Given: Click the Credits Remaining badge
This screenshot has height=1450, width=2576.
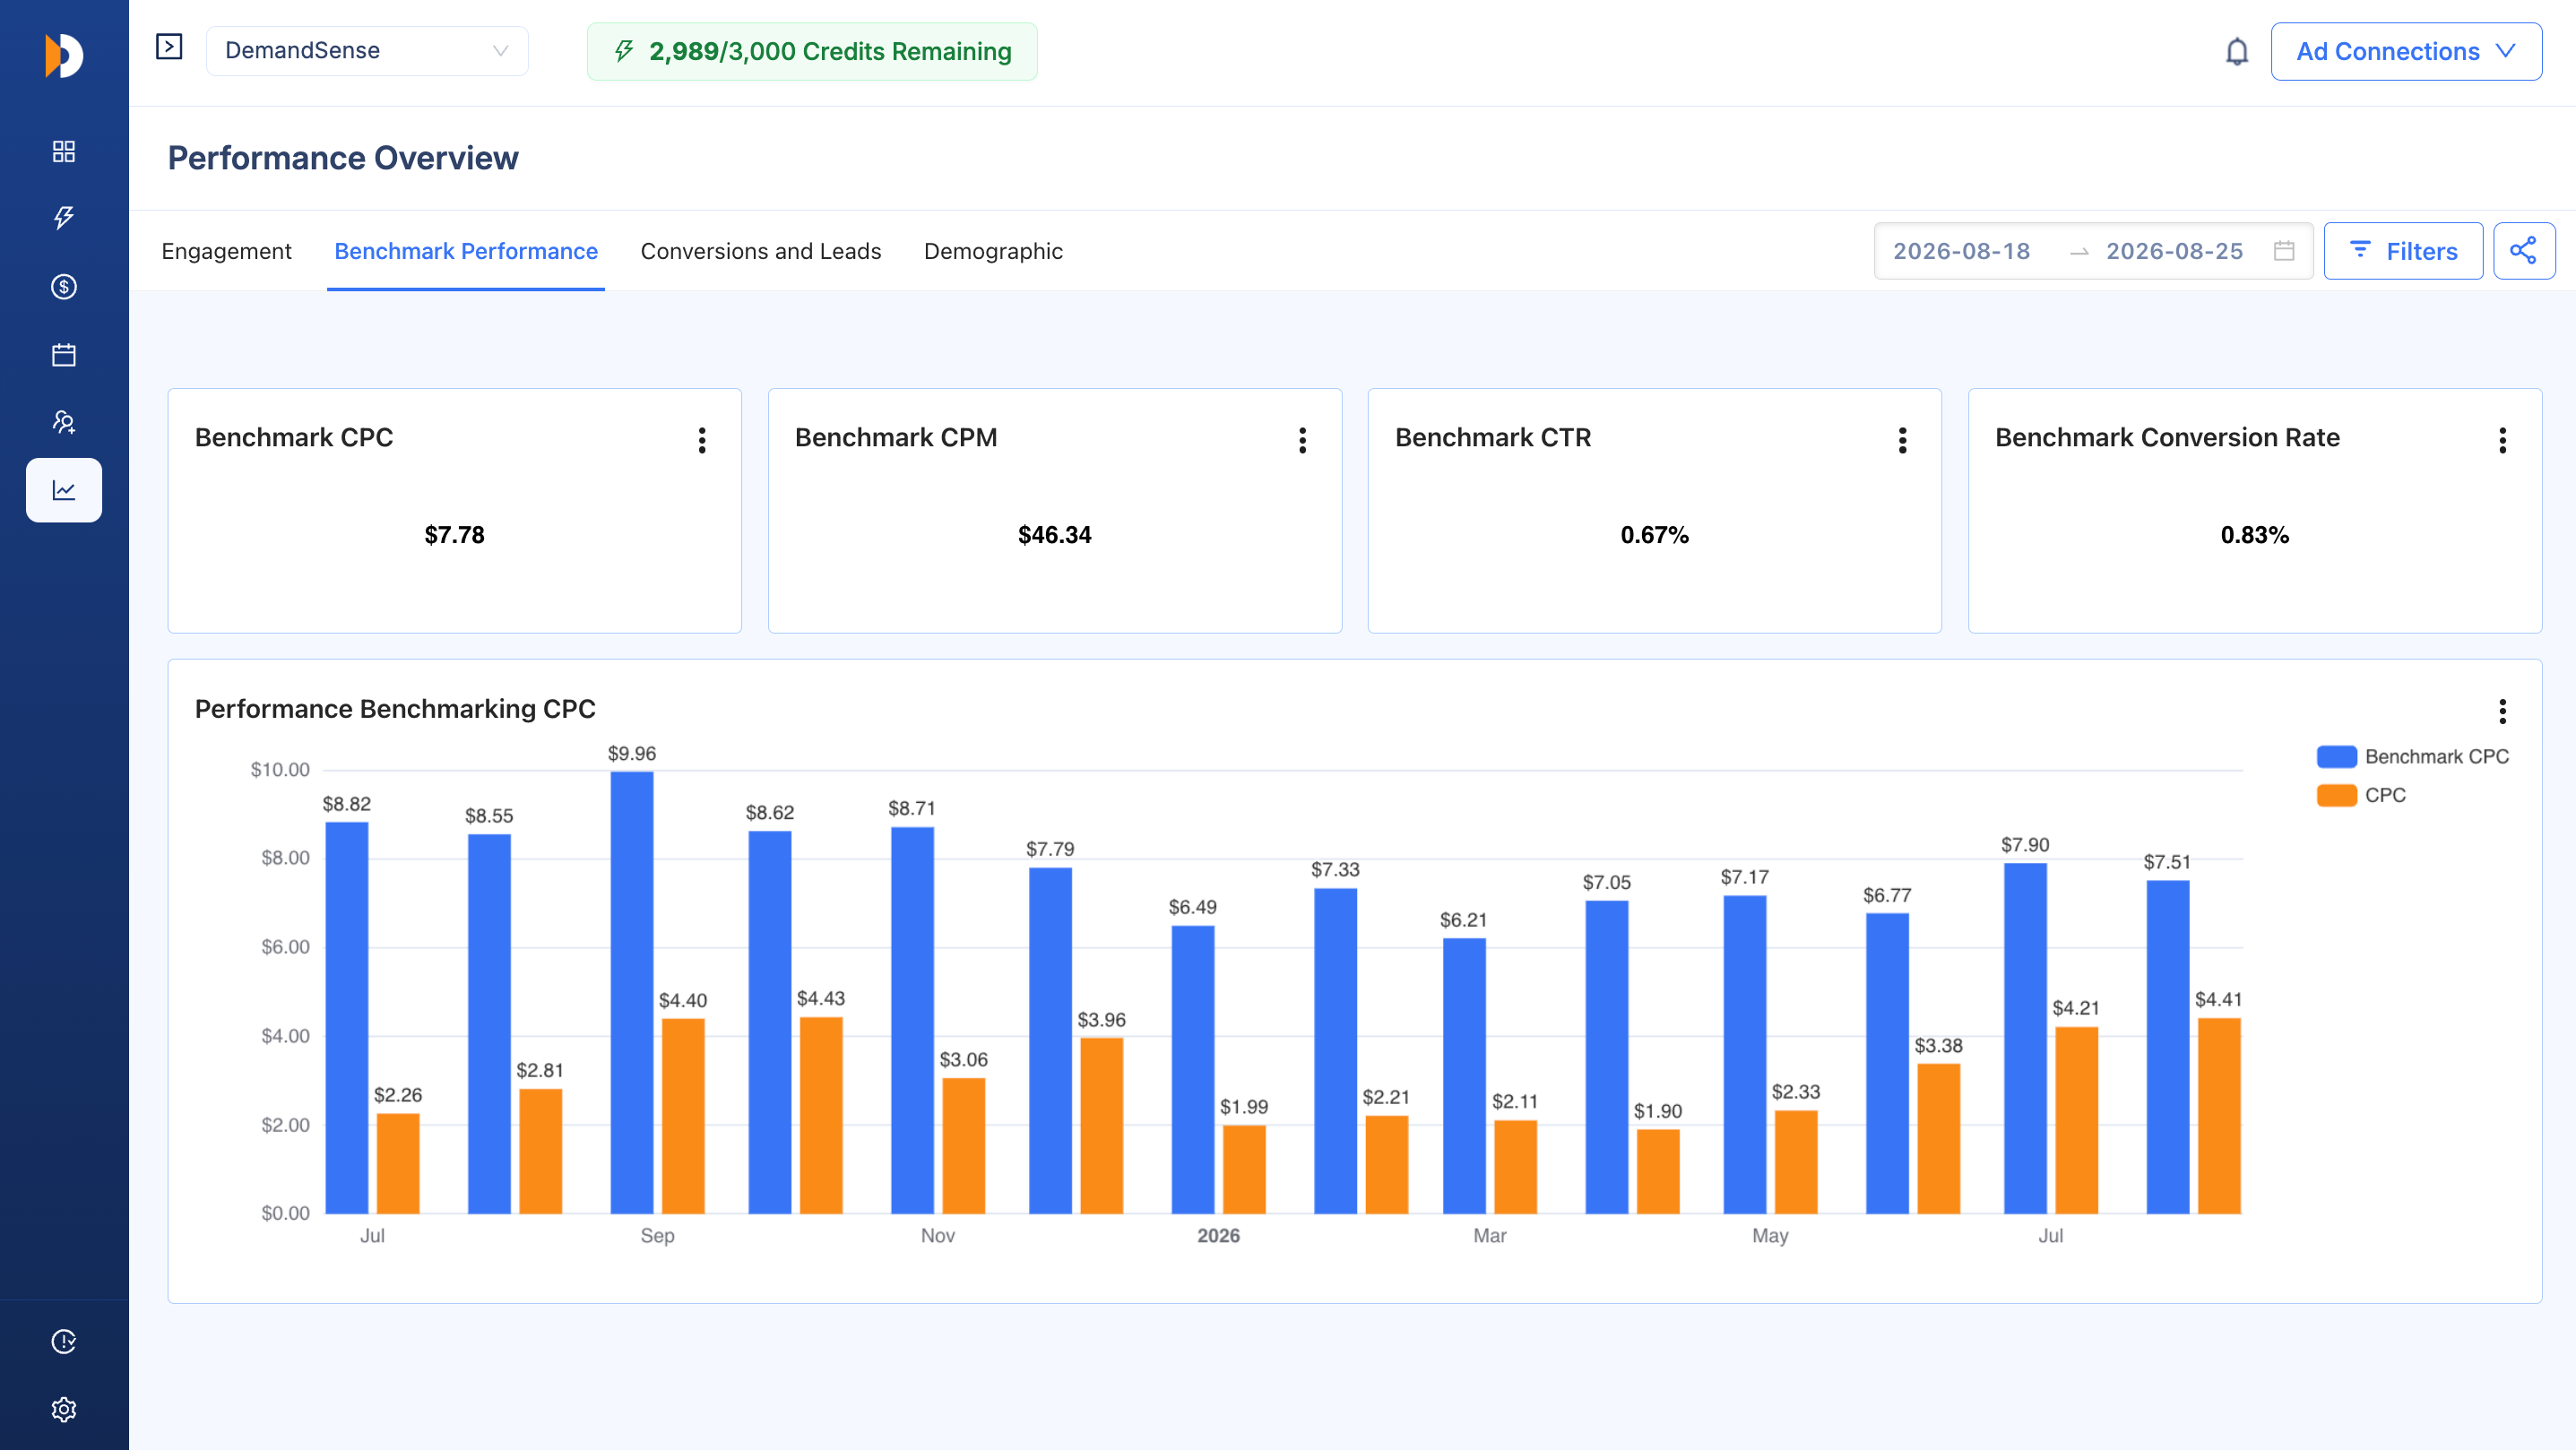Looking at the screenshot, I should pos(812,51).
